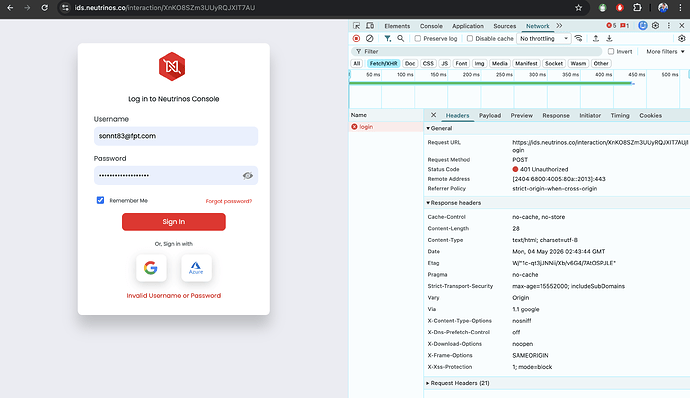Reload the current page
The height and width of the screenshot is (398, 690).
click(44, 7)
